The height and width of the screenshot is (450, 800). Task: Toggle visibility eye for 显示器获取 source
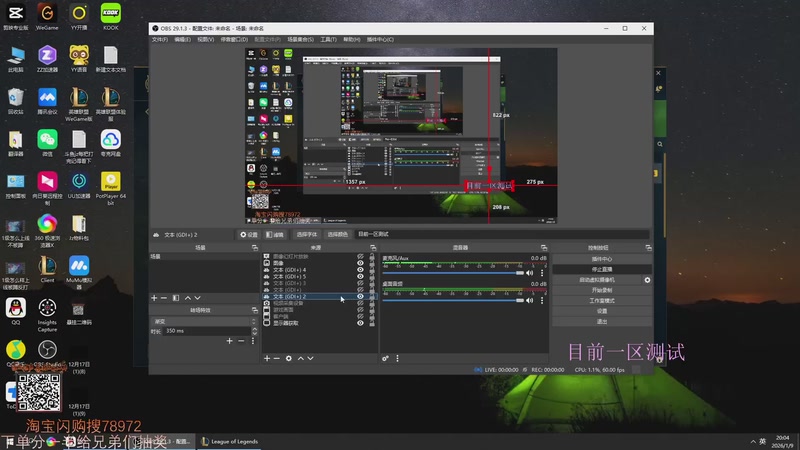[360, 323]
